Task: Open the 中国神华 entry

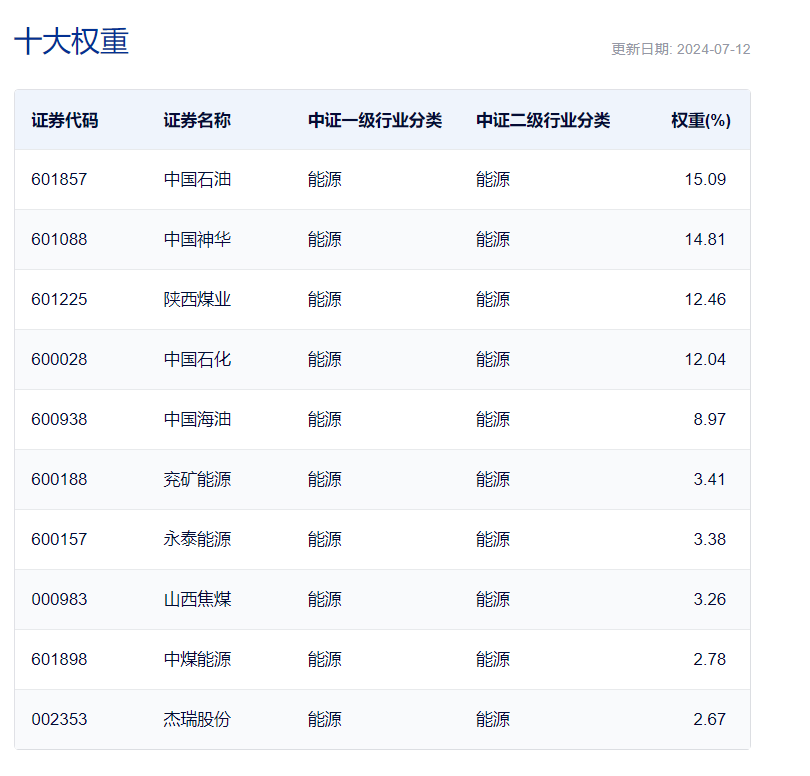Action: click(x=197, y=239)
